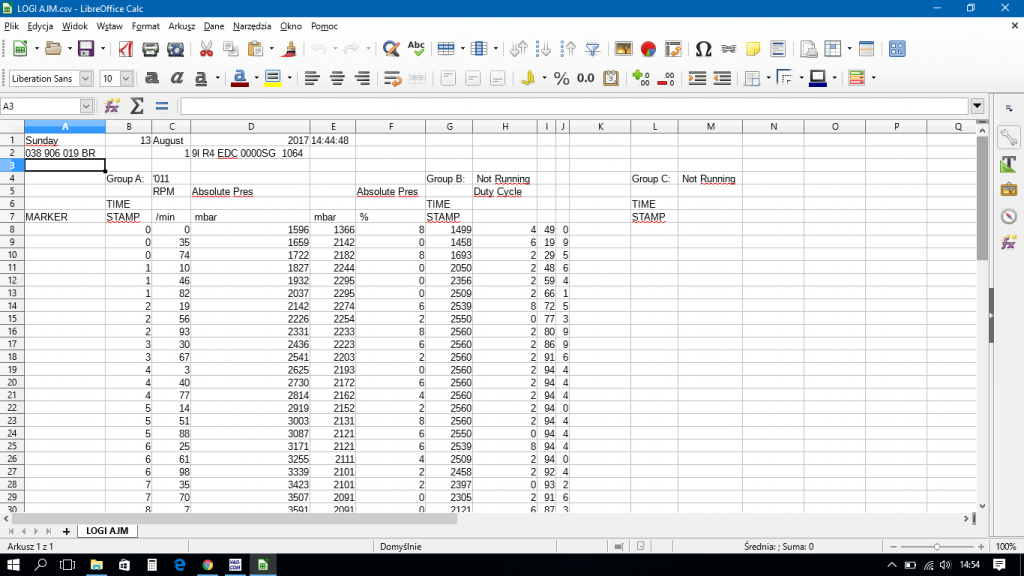The width and height of the screenshot is (1024, 576).
Task: Click the Save document icon
Action: (86, 49)
